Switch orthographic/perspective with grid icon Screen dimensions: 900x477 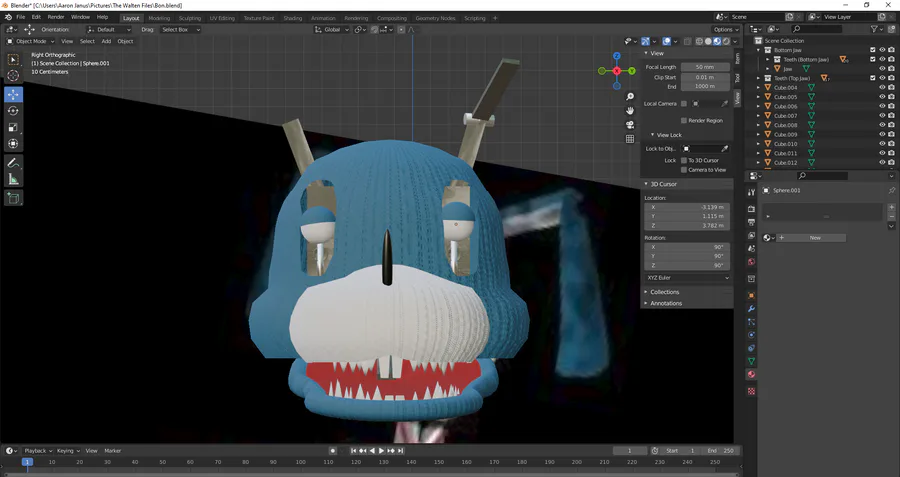click(x=630, y=139)
